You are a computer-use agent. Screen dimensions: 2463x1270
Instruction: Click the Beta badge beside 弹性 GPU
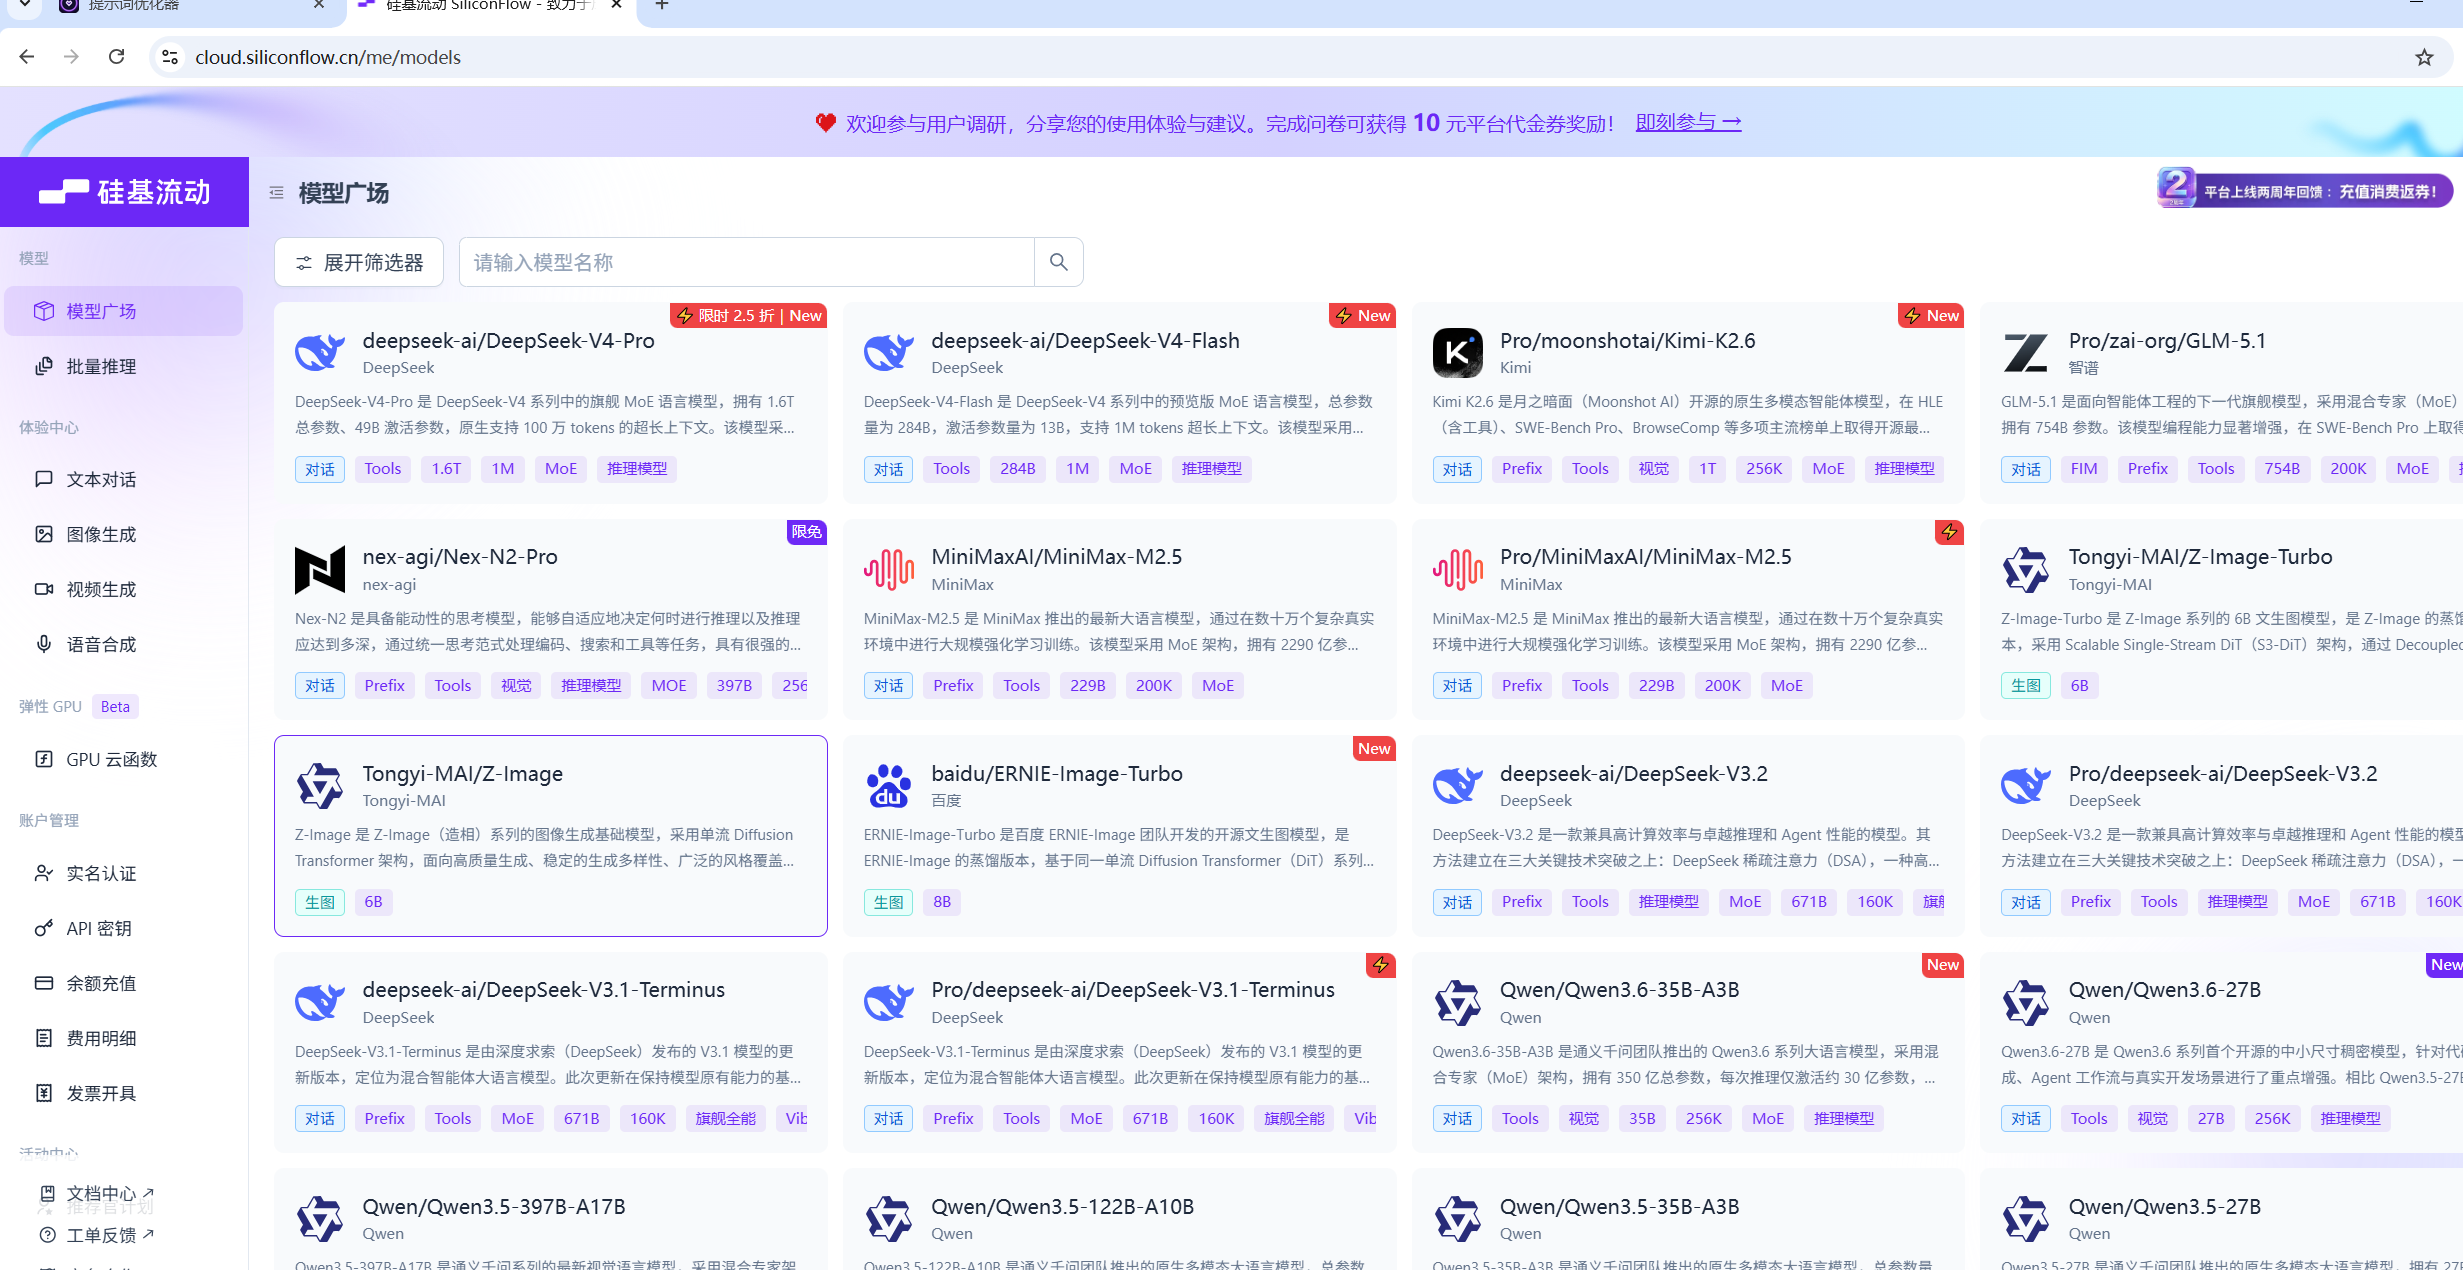click(x=115, y=706)
